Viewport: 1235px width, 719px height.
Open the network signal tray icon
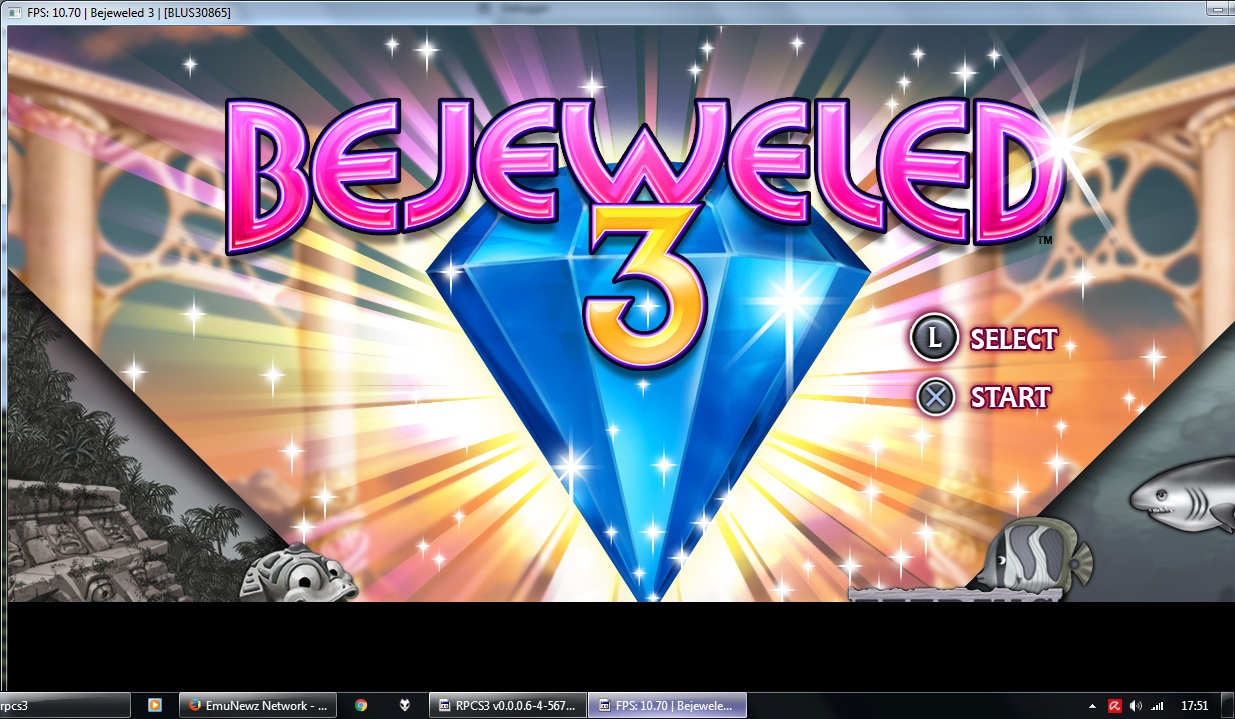tap(1158, 706)
